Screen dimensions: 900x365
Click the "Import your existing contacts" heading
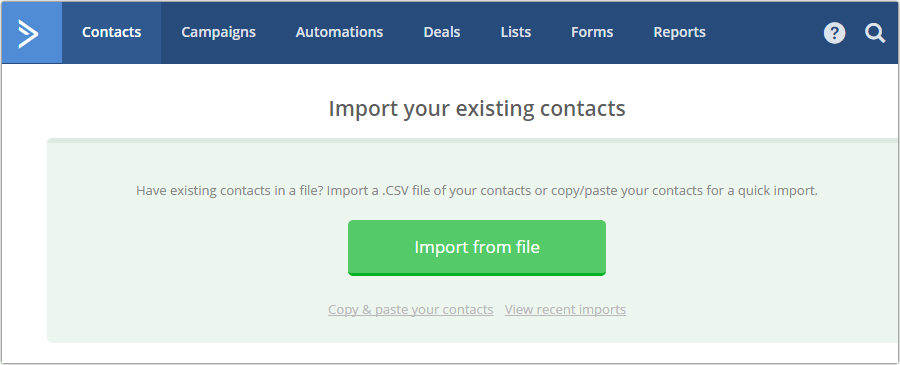point(477,108)
